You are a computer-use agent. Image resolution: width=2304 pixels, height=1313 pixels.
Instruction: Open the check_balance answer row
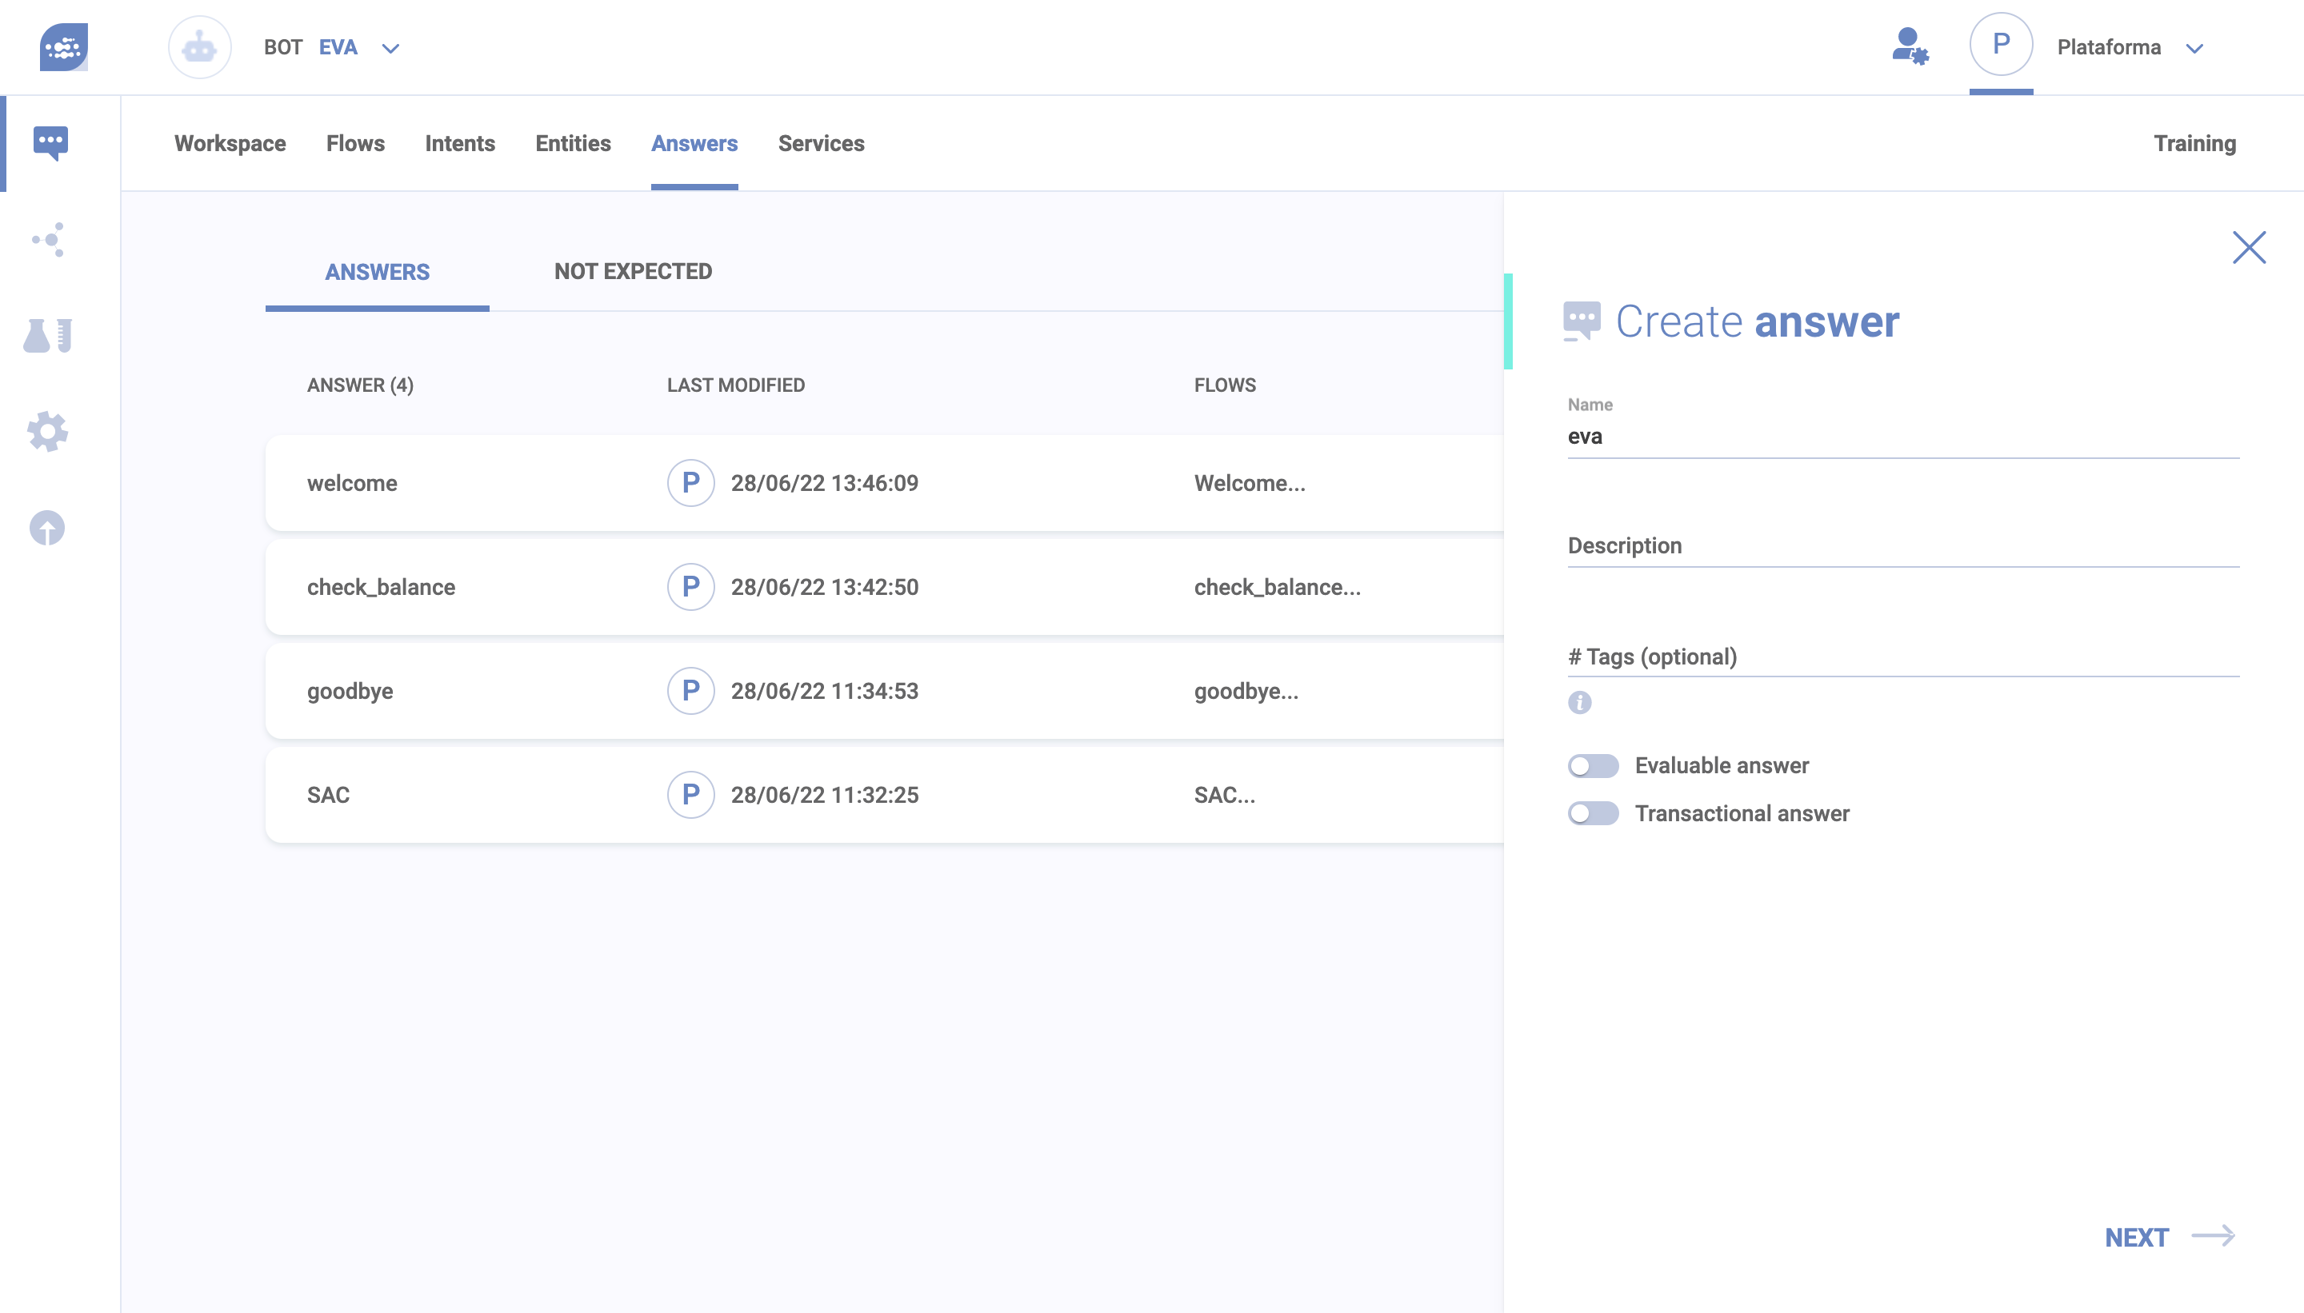coord(380,587)
